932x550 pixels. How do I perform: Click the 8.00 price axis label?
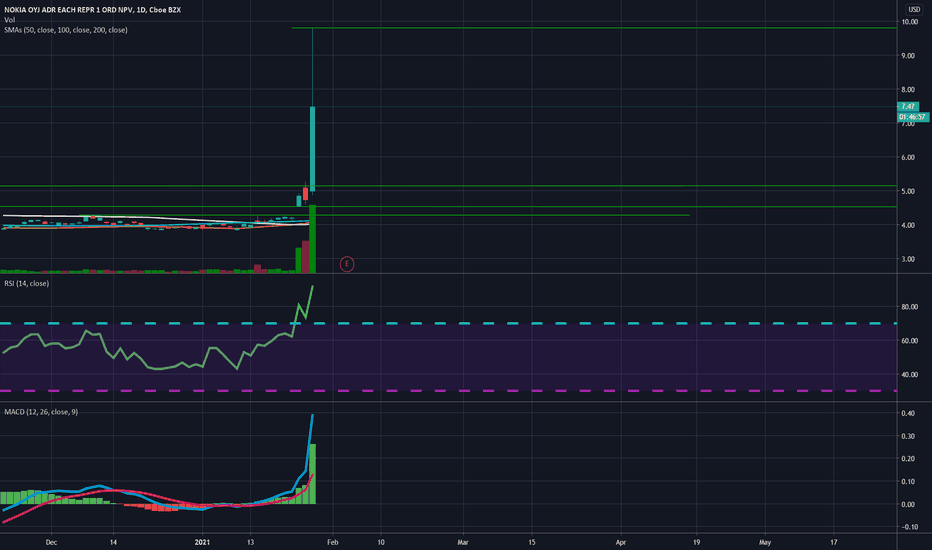[908, 90]
